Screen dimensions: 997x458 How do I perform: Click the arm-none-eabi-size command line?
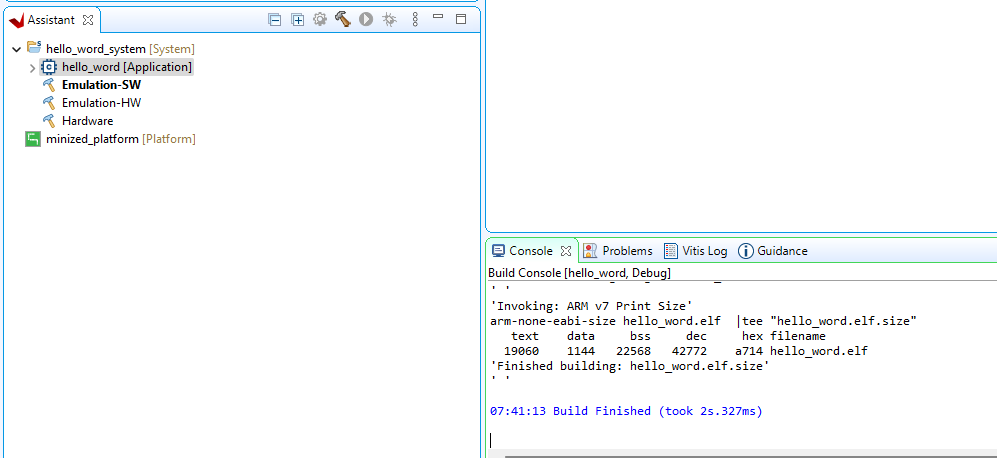[x=703, y=321]
